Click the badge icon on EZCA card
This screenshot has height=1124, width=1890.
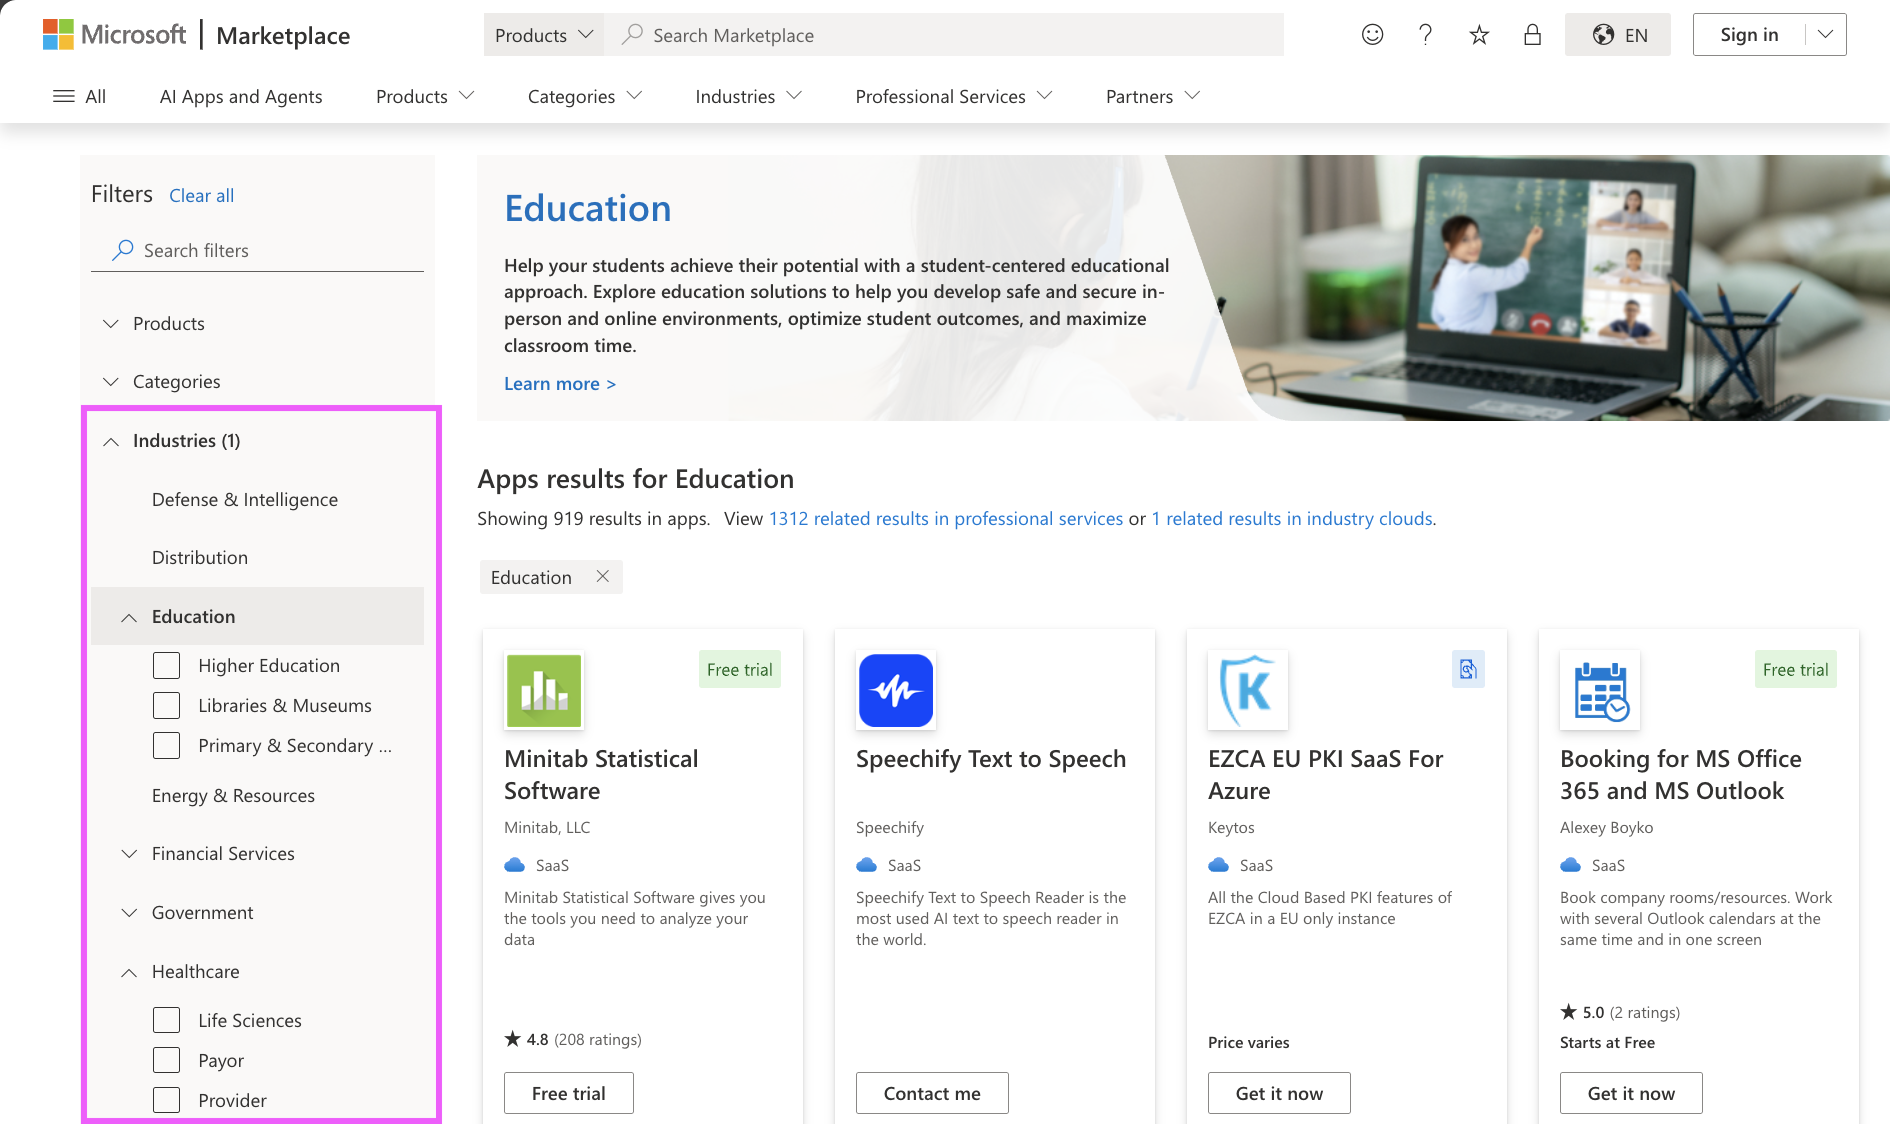click(x=1468, y=669)
